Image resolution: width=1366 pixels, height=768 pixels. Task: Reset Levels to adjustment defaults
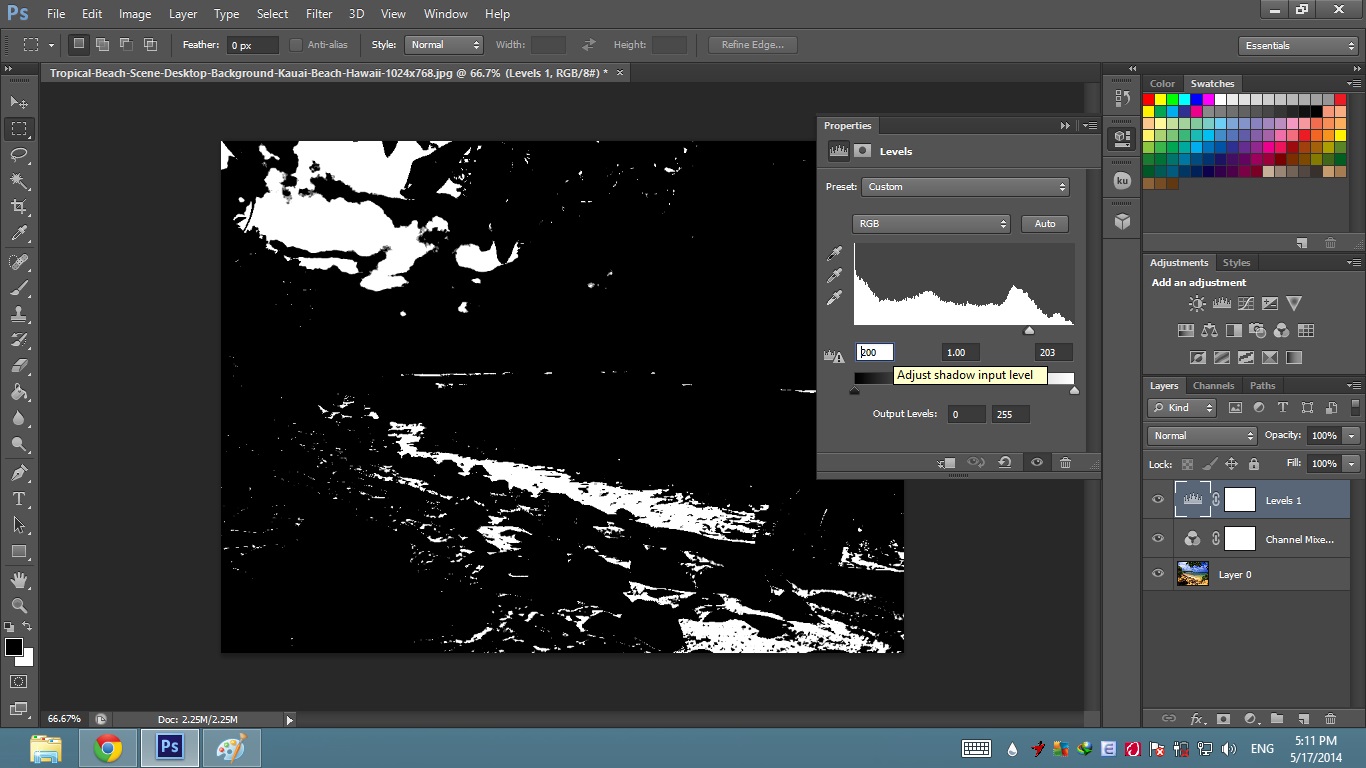[1005, 463]
